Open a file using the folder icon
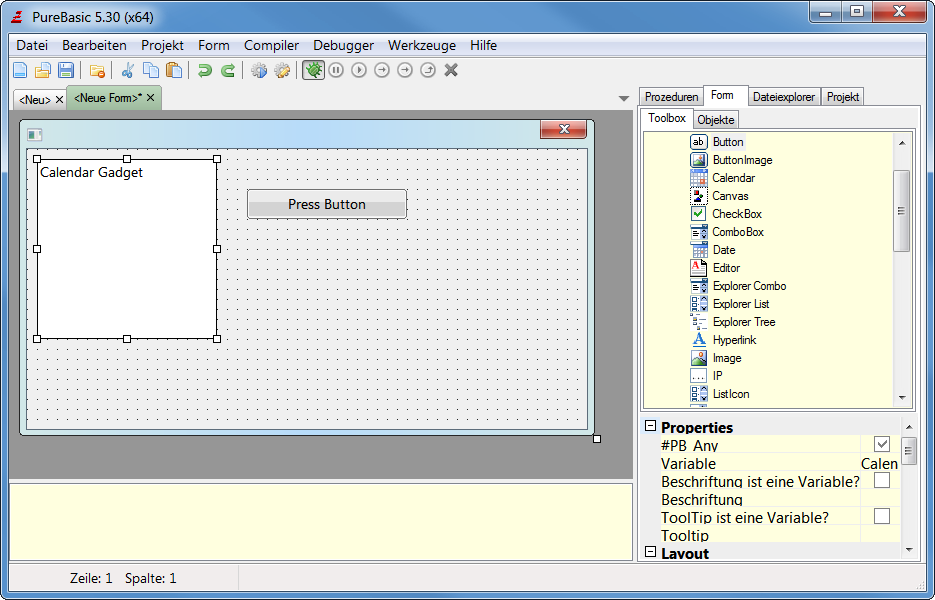 (x=43, y=70)
